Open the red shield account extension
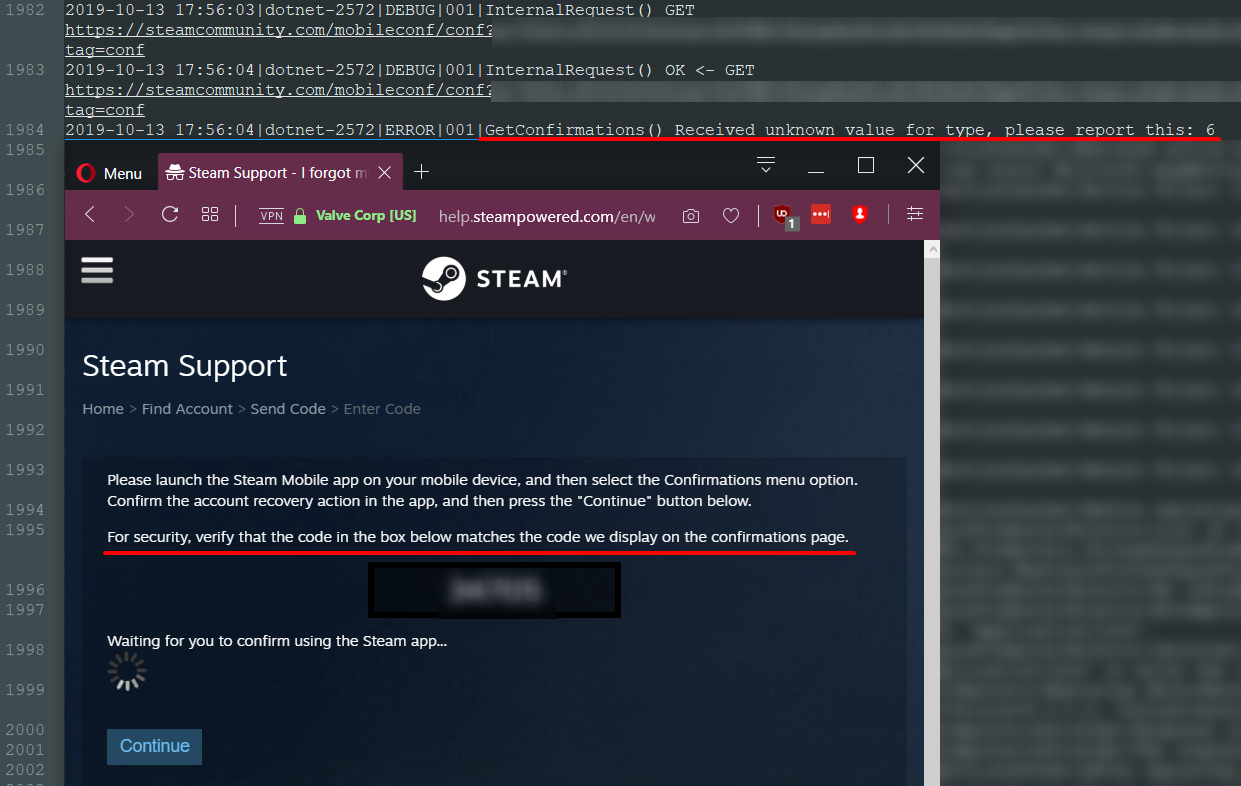 click(x=859, y=215)
